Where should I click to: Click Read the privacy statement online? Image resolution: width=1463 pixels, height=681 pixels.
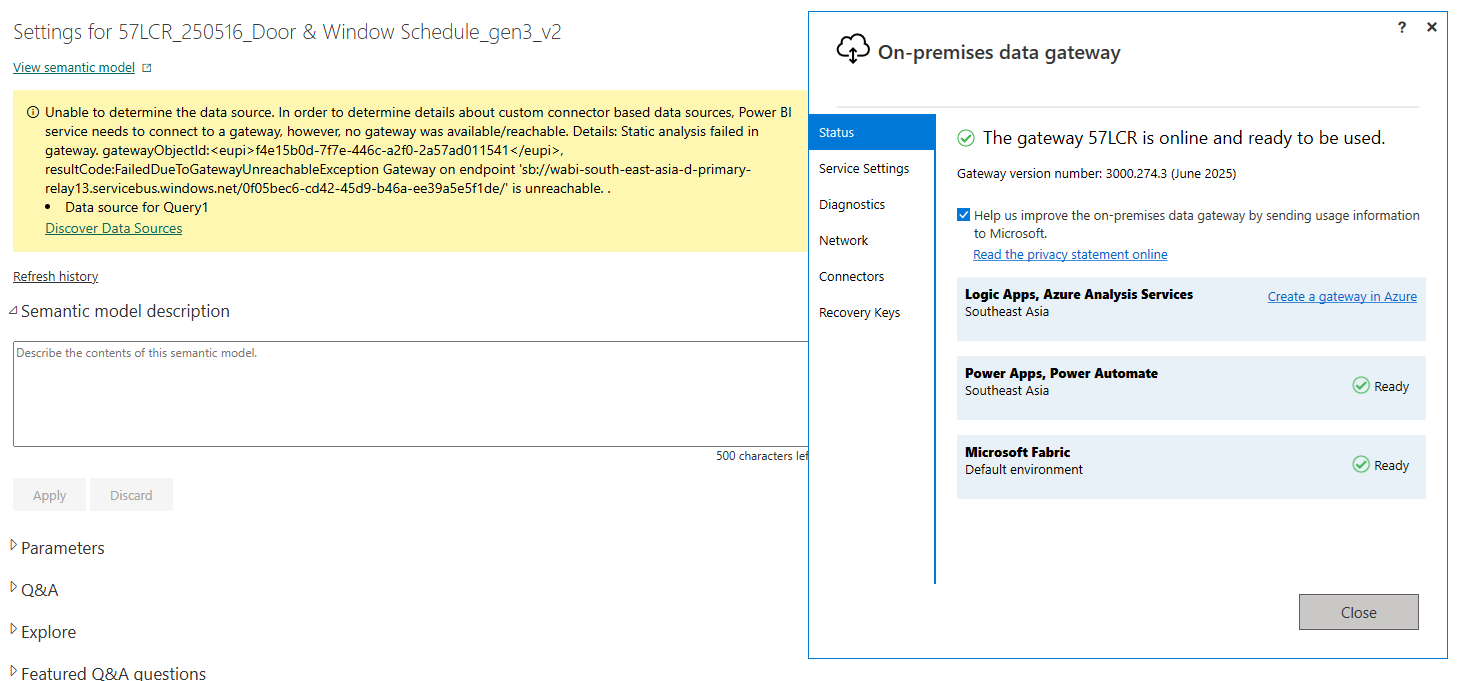click(x=1070, y=254)
